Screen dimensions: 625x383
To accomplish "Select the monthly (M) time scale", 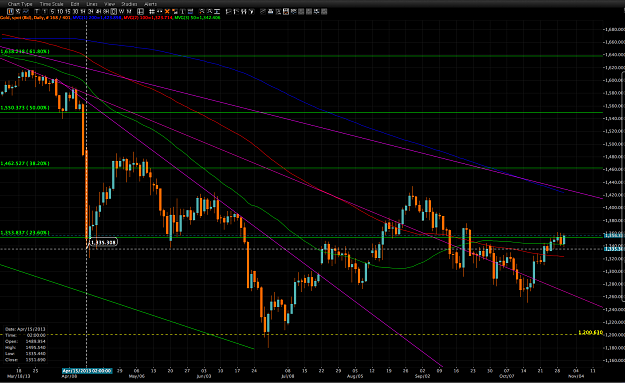I will point(129,12).
